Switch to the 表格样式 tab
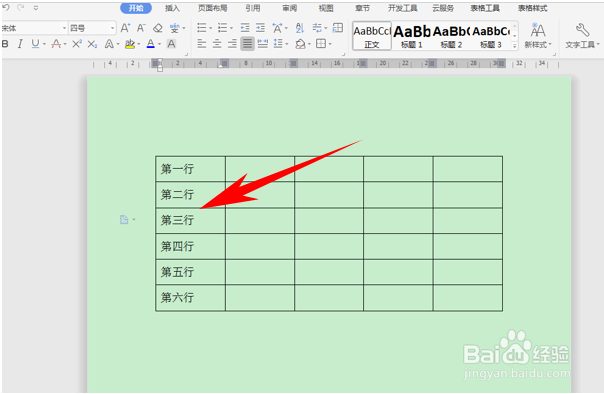 (533, 8)
